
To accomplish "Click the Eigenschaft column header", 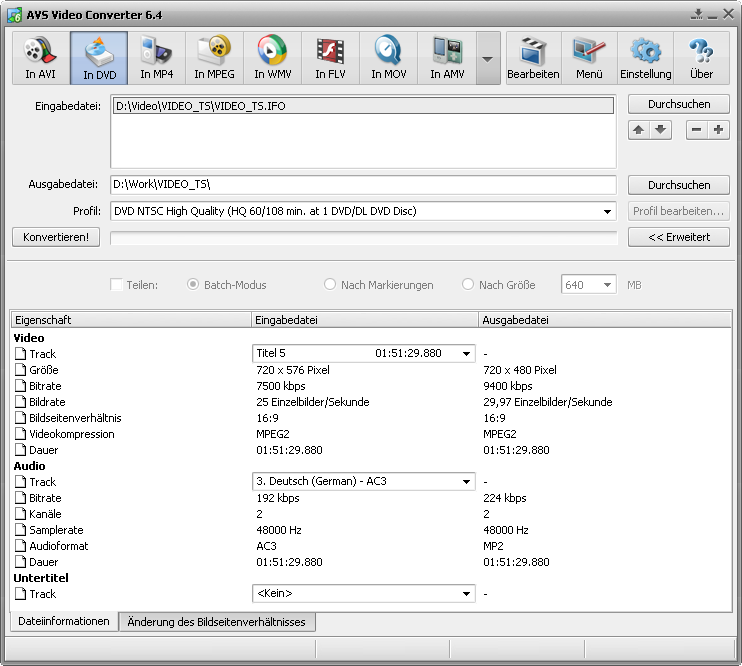I will [131, 320].
